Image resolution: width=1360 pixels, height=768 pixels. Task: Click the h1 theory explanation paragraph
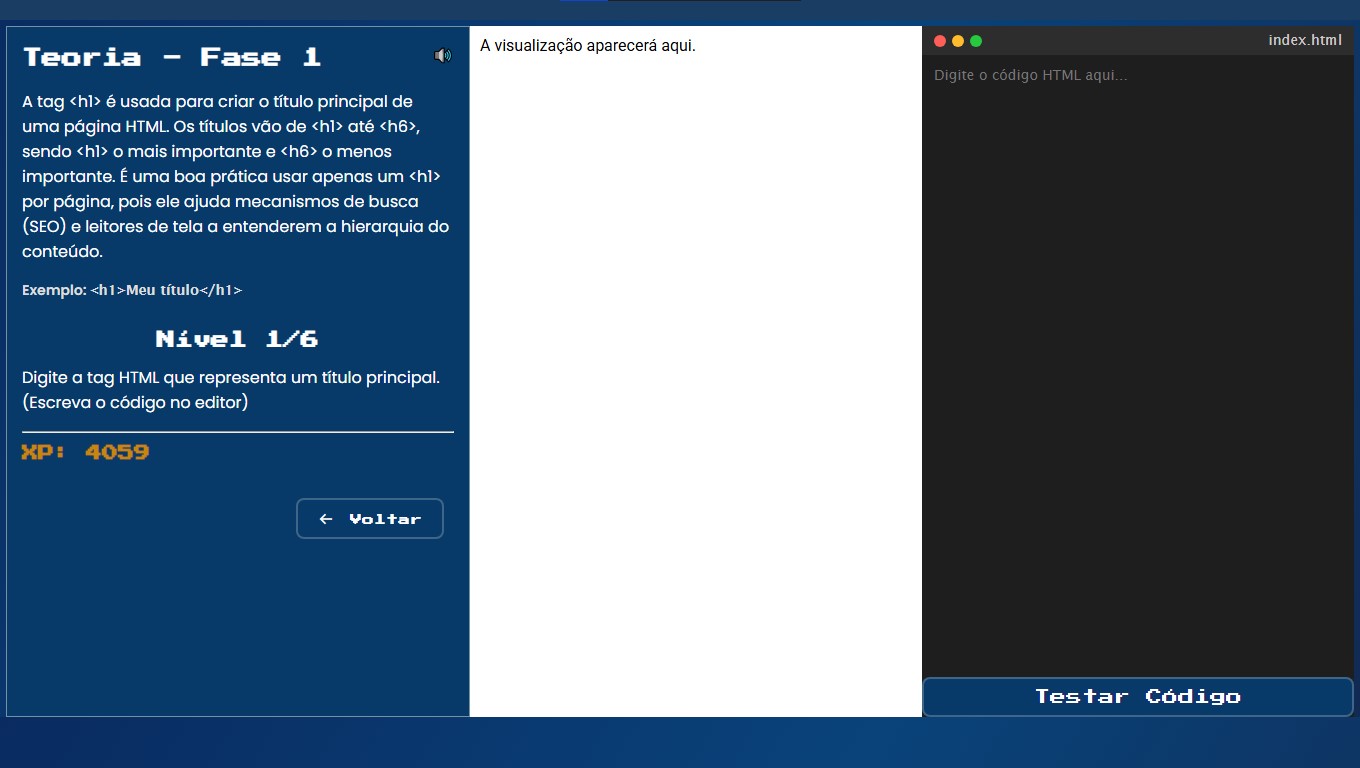coord(236,176)
